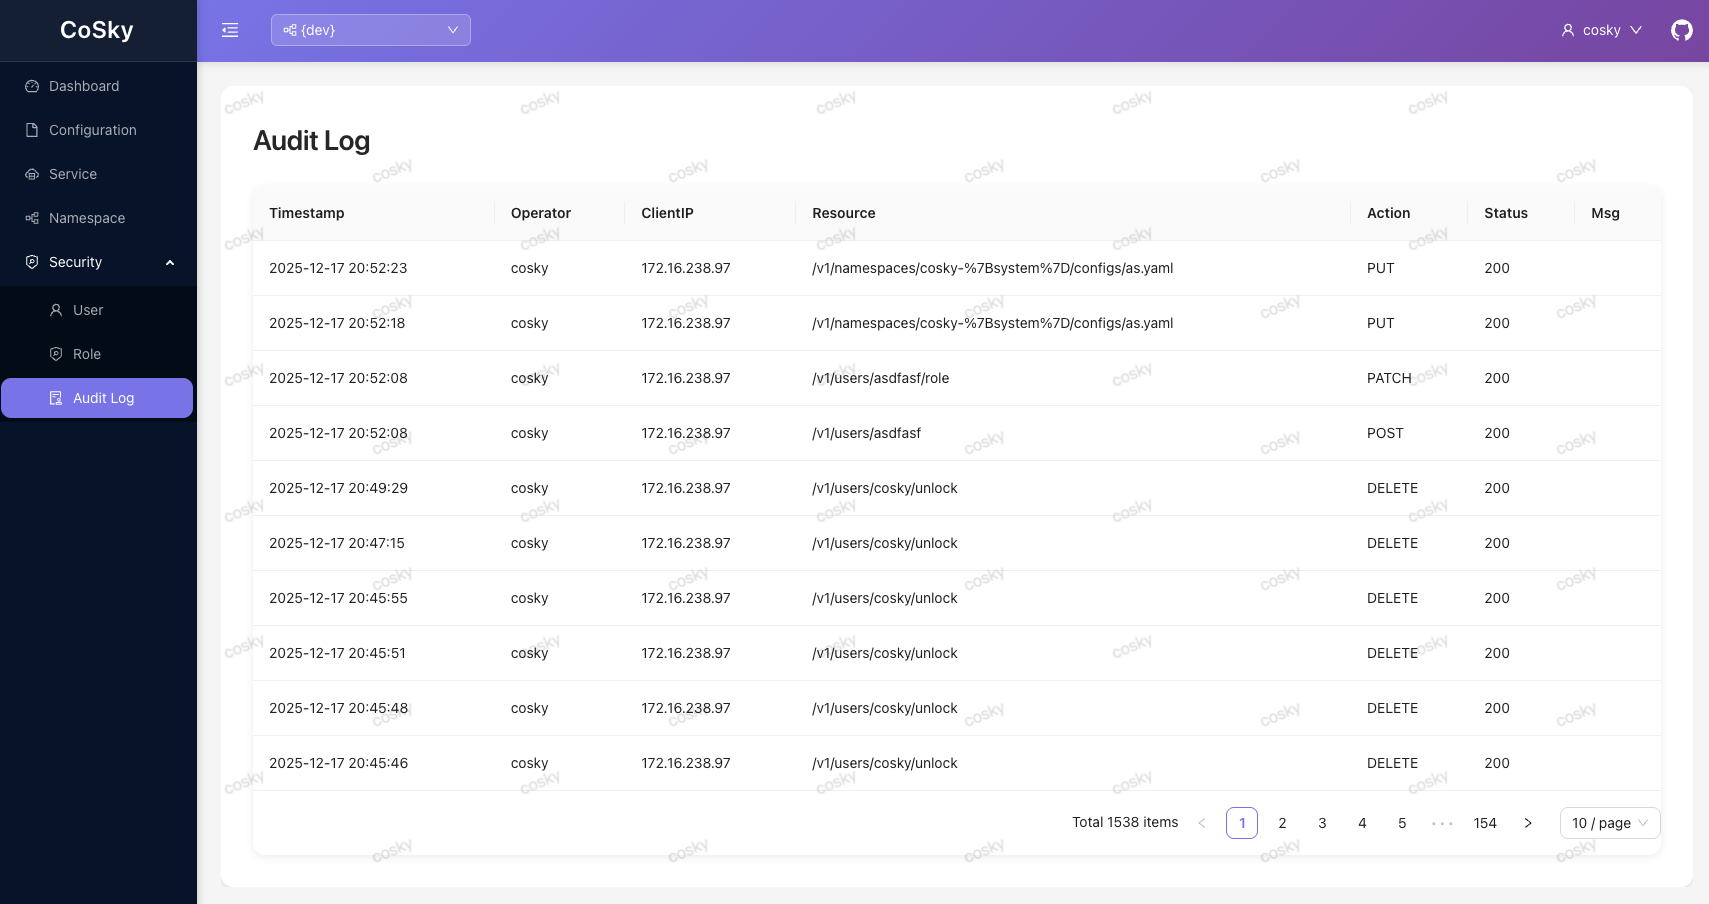The image size is (1709, 904).
Task: Click the highlighted page 1 indicator
Action: [x=1242, y=823]
